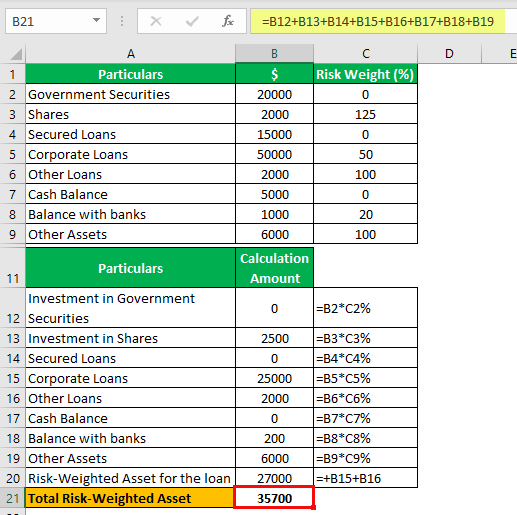The width and height of the screenshot is (517, 515).
Task: Select column D header
Action: click(x=449, y=54)
